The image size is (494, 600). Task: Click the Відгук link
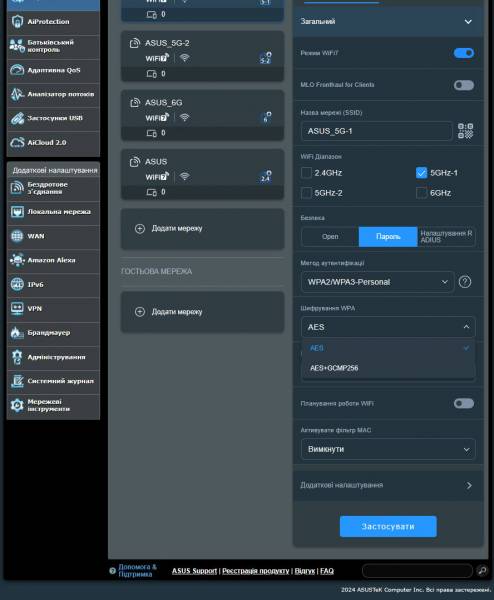pyautogui.click(x=305, y=571)
